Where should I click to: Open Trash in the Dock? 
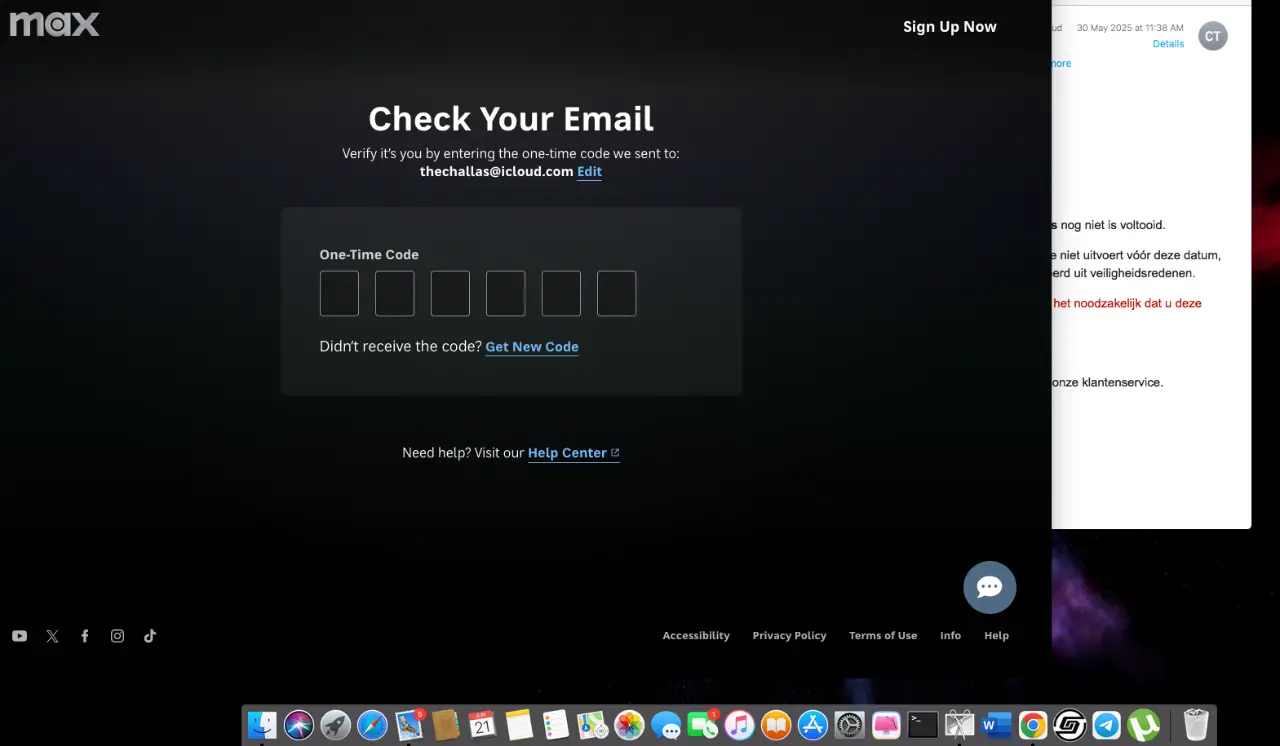(1196, 724)
